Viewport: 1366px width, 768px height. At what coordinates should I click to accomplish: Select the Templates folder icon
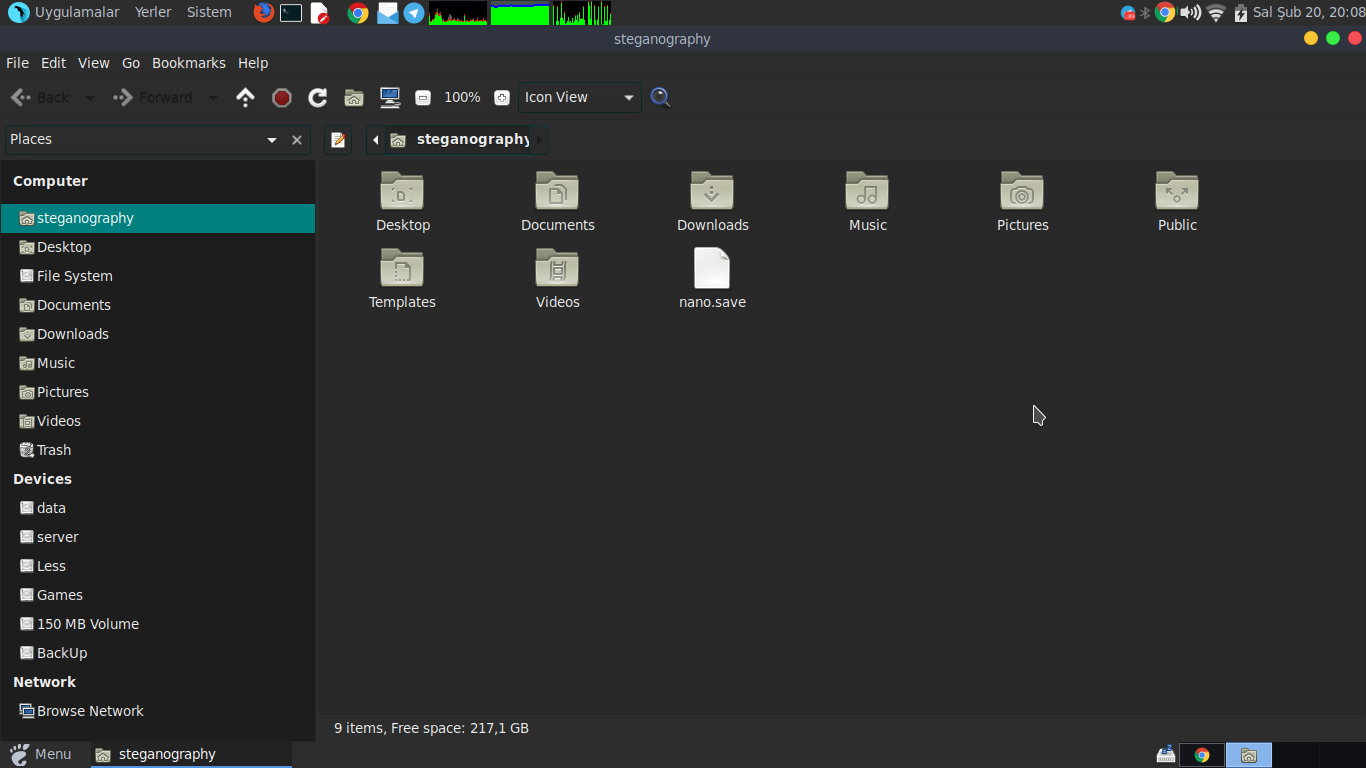point(402,267)
